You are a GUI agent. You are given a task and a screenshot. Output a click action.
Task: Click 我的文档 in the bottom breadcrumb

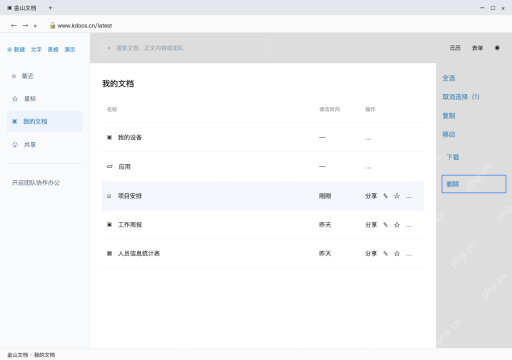tap(45, 355)
